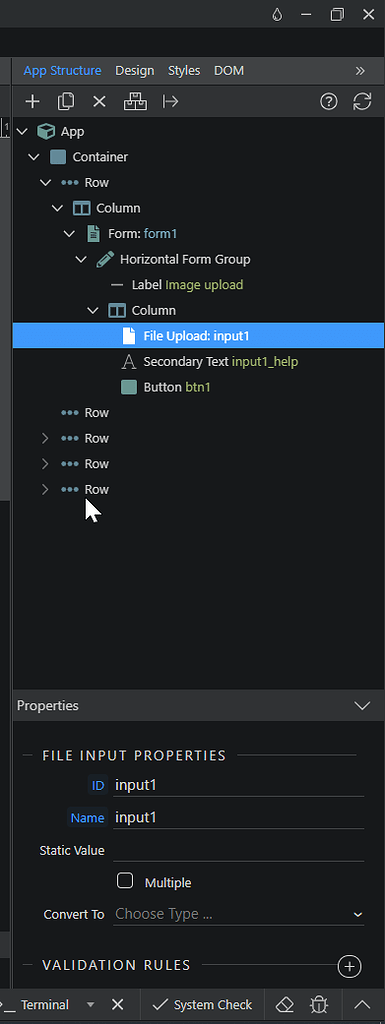Refresh the App Structure tree
This screenshot has width=385, height=1024.
tap(362, 101)
